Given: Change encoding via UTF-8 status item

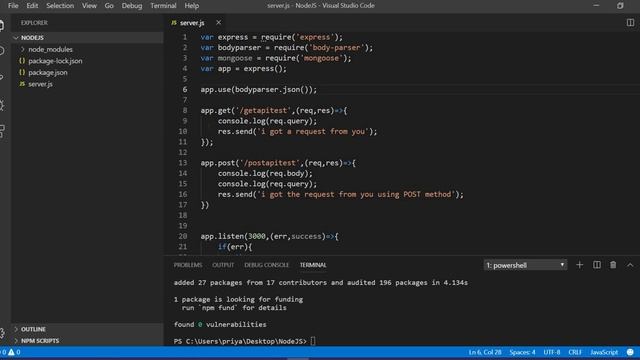Looking at the screenshot, I should click(551, 352).
